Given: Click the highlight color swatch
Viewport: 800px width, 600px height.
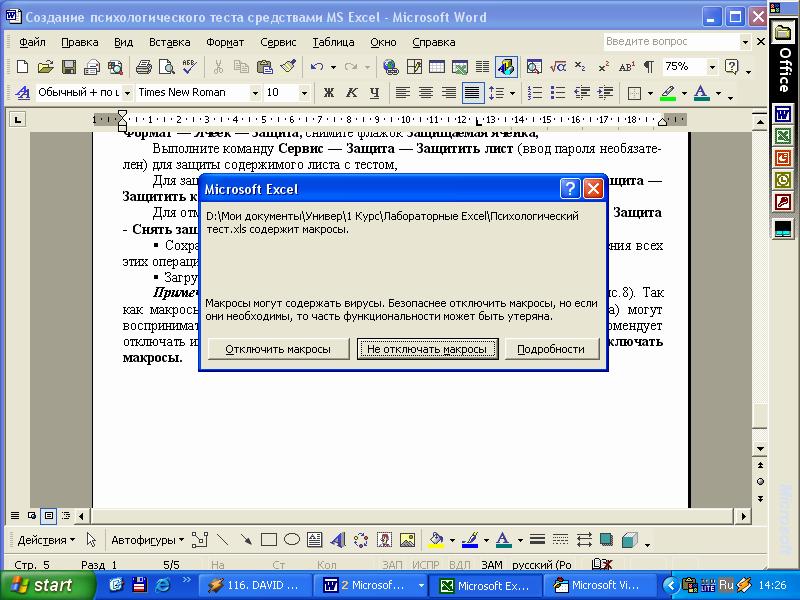Looking at the screenshot, I should 668,93.
